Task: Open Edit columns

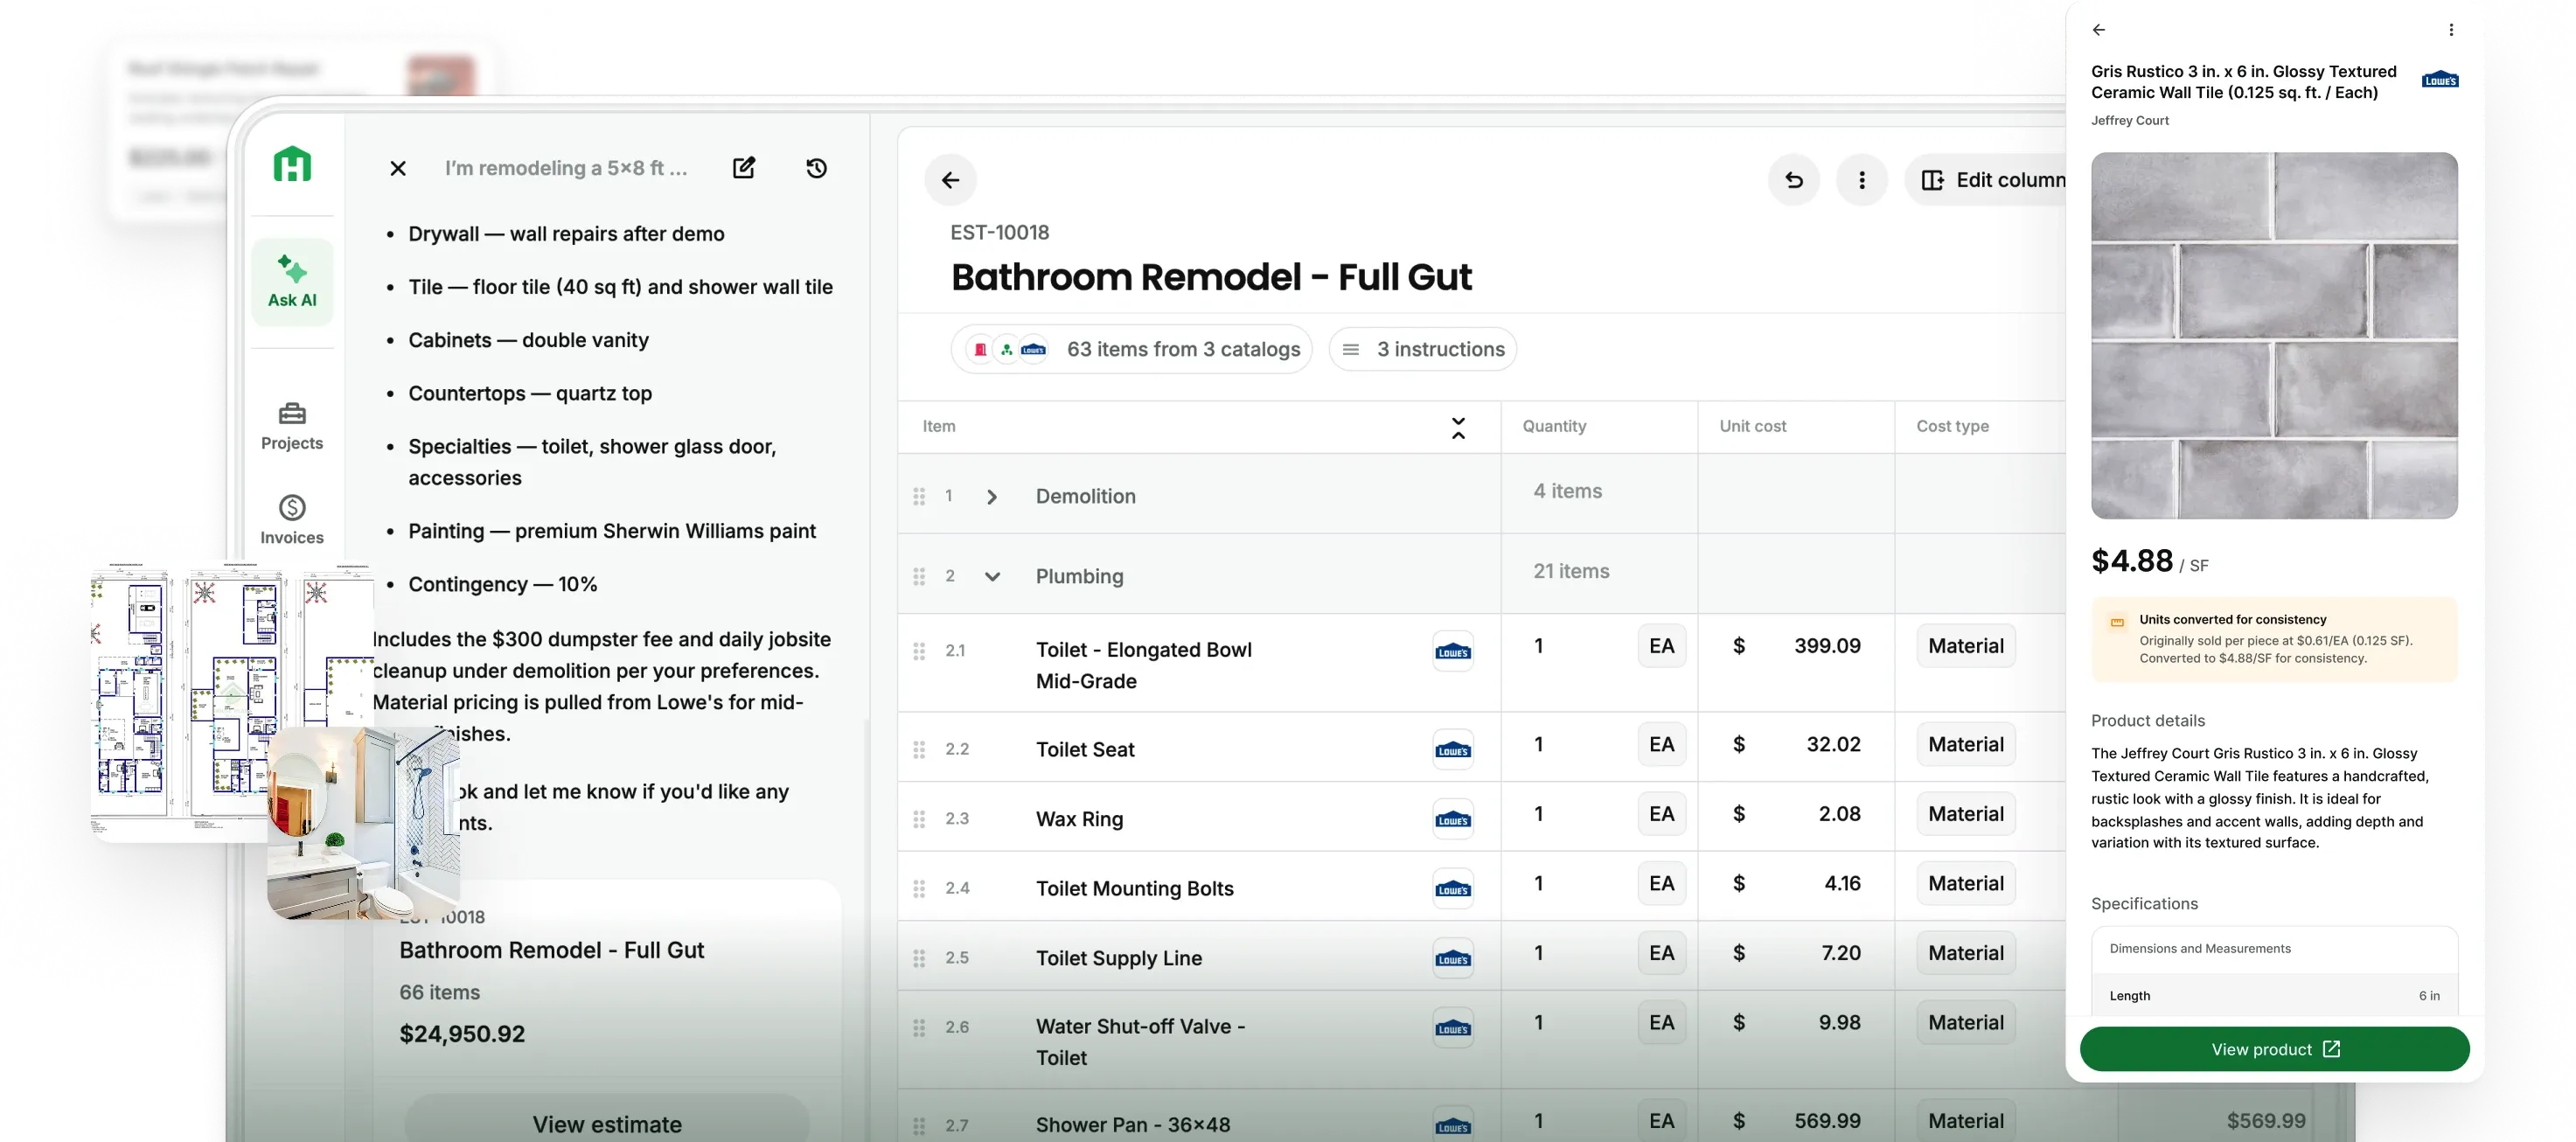Action: [2000, 180]
